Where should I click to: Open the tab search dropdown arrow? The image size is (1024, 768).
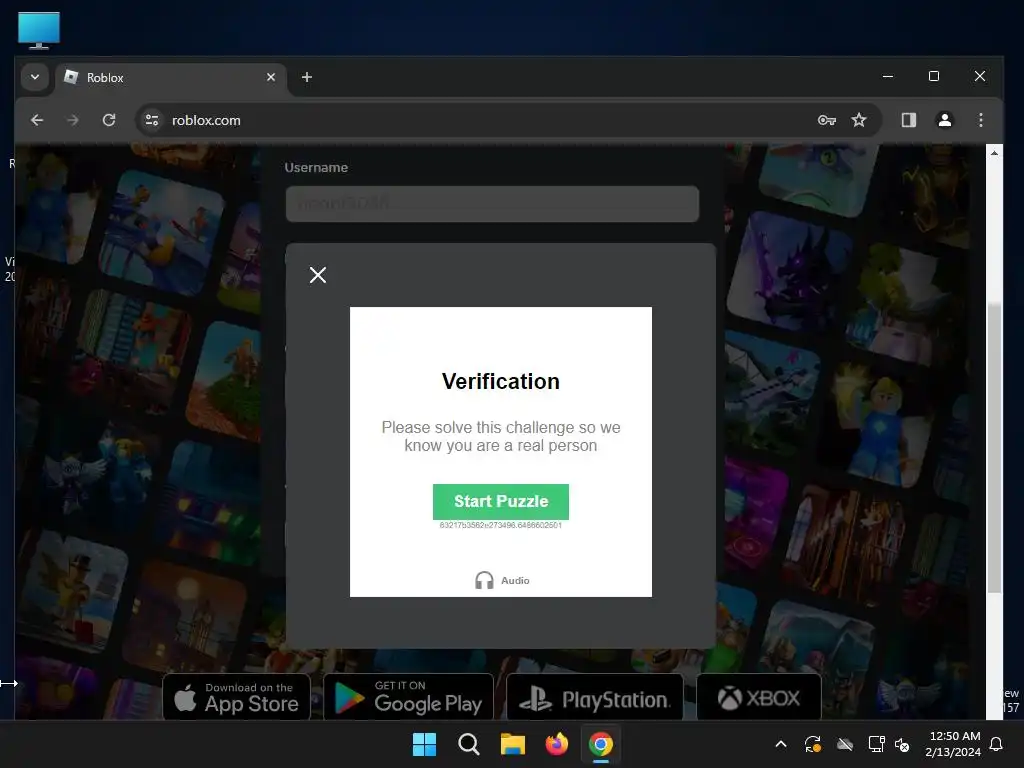35,77
